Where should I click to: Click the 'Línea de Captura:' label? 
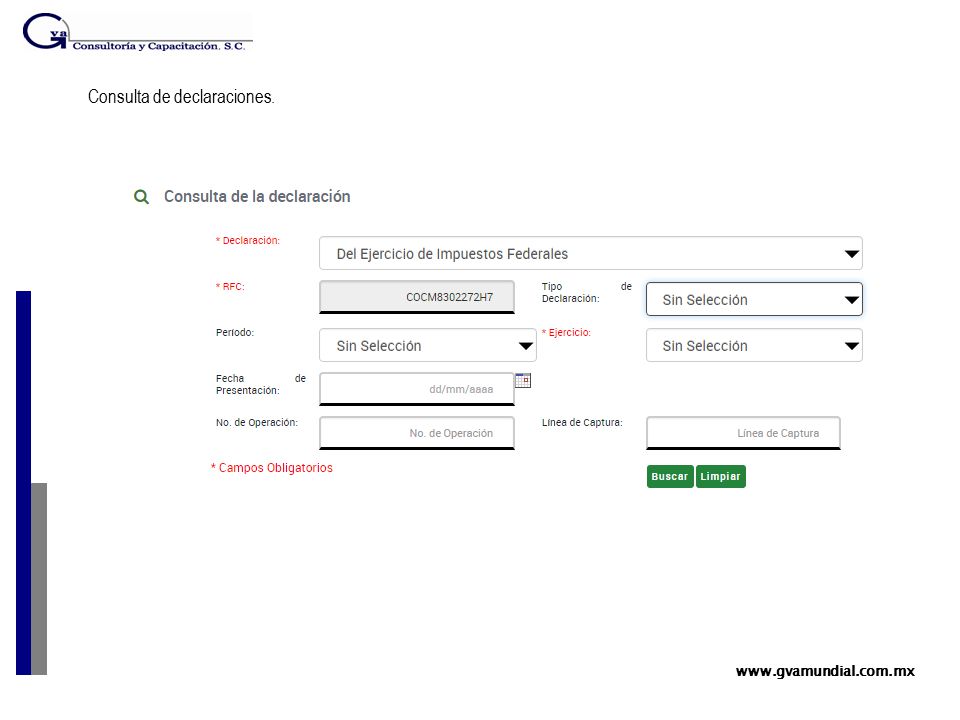click(582, 422)
